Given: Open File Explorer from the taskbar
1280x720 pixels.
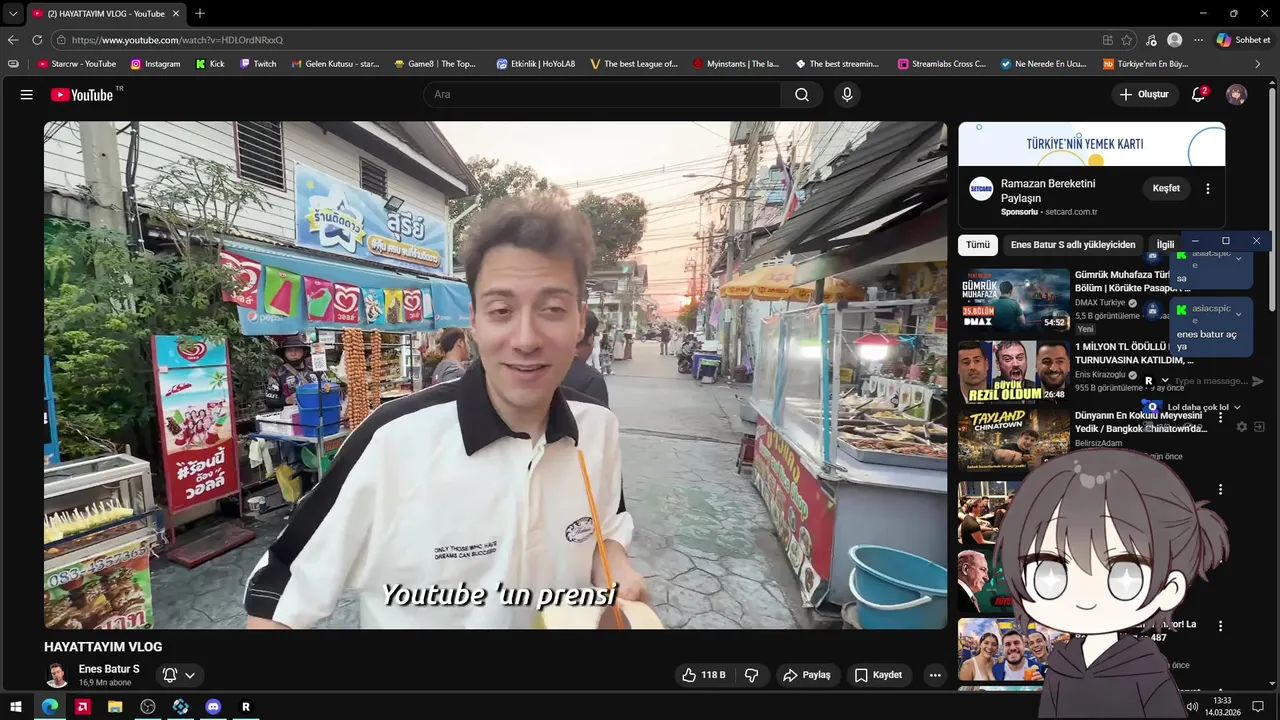Looking at the screenshot, I should click(115, 707).
